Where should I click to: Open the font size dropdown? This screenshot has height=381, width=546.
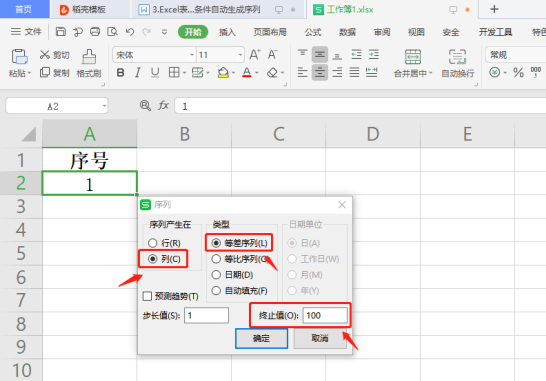coord(240,55)
